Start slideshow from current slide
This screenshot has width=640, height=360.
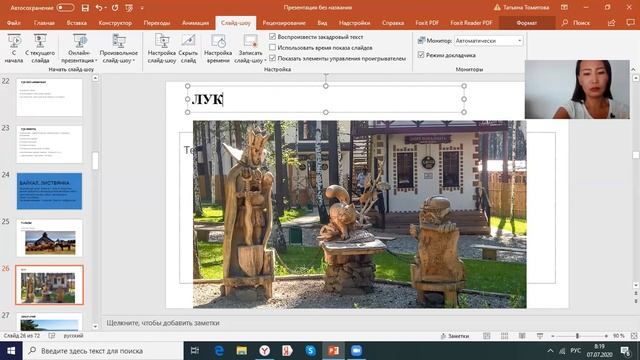click(40, 48)
